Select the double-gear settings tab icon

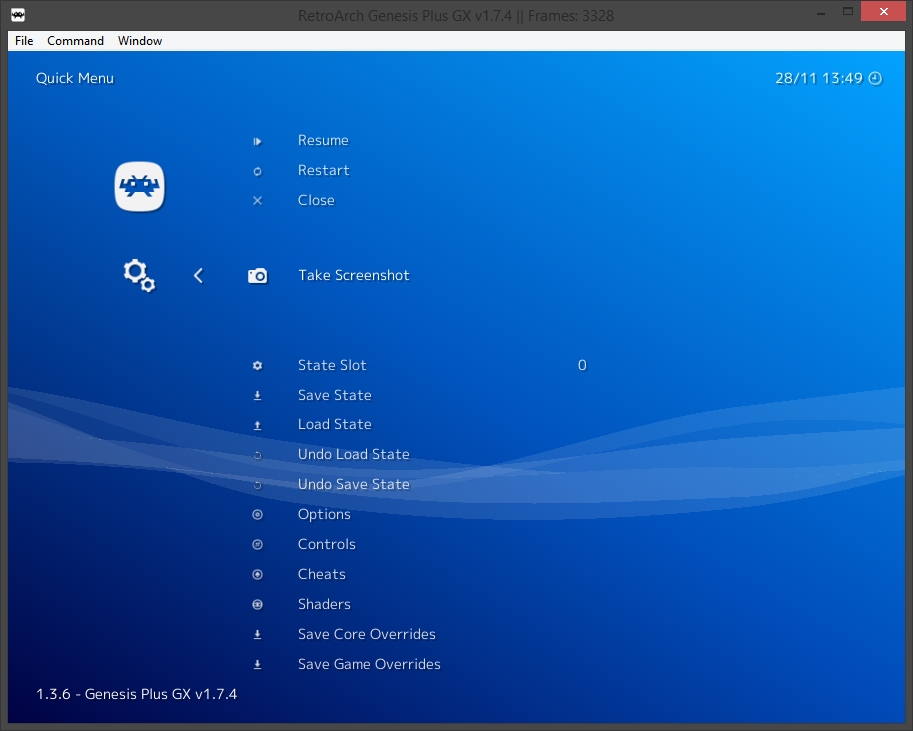pyautogui.click(x=139, y=275)
